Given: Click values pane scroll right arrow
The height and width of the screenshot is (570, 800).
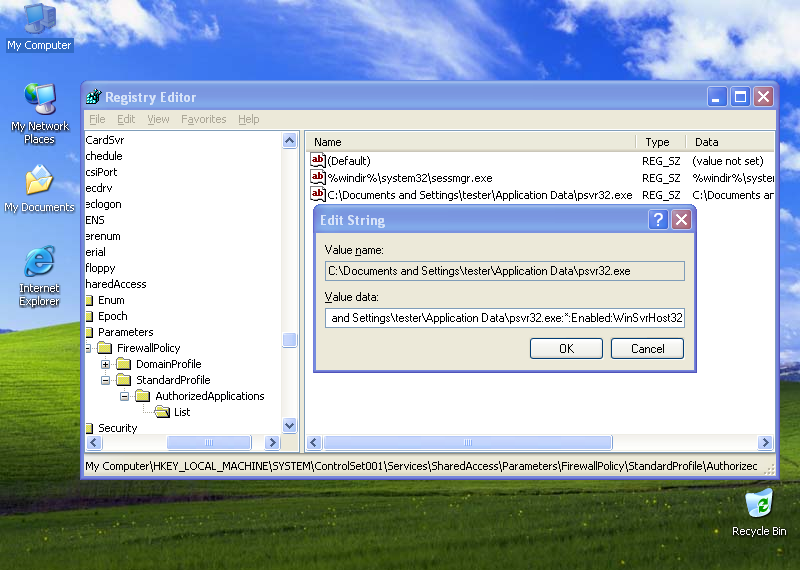Looking at the screenshot, I should tap(765, 442).
